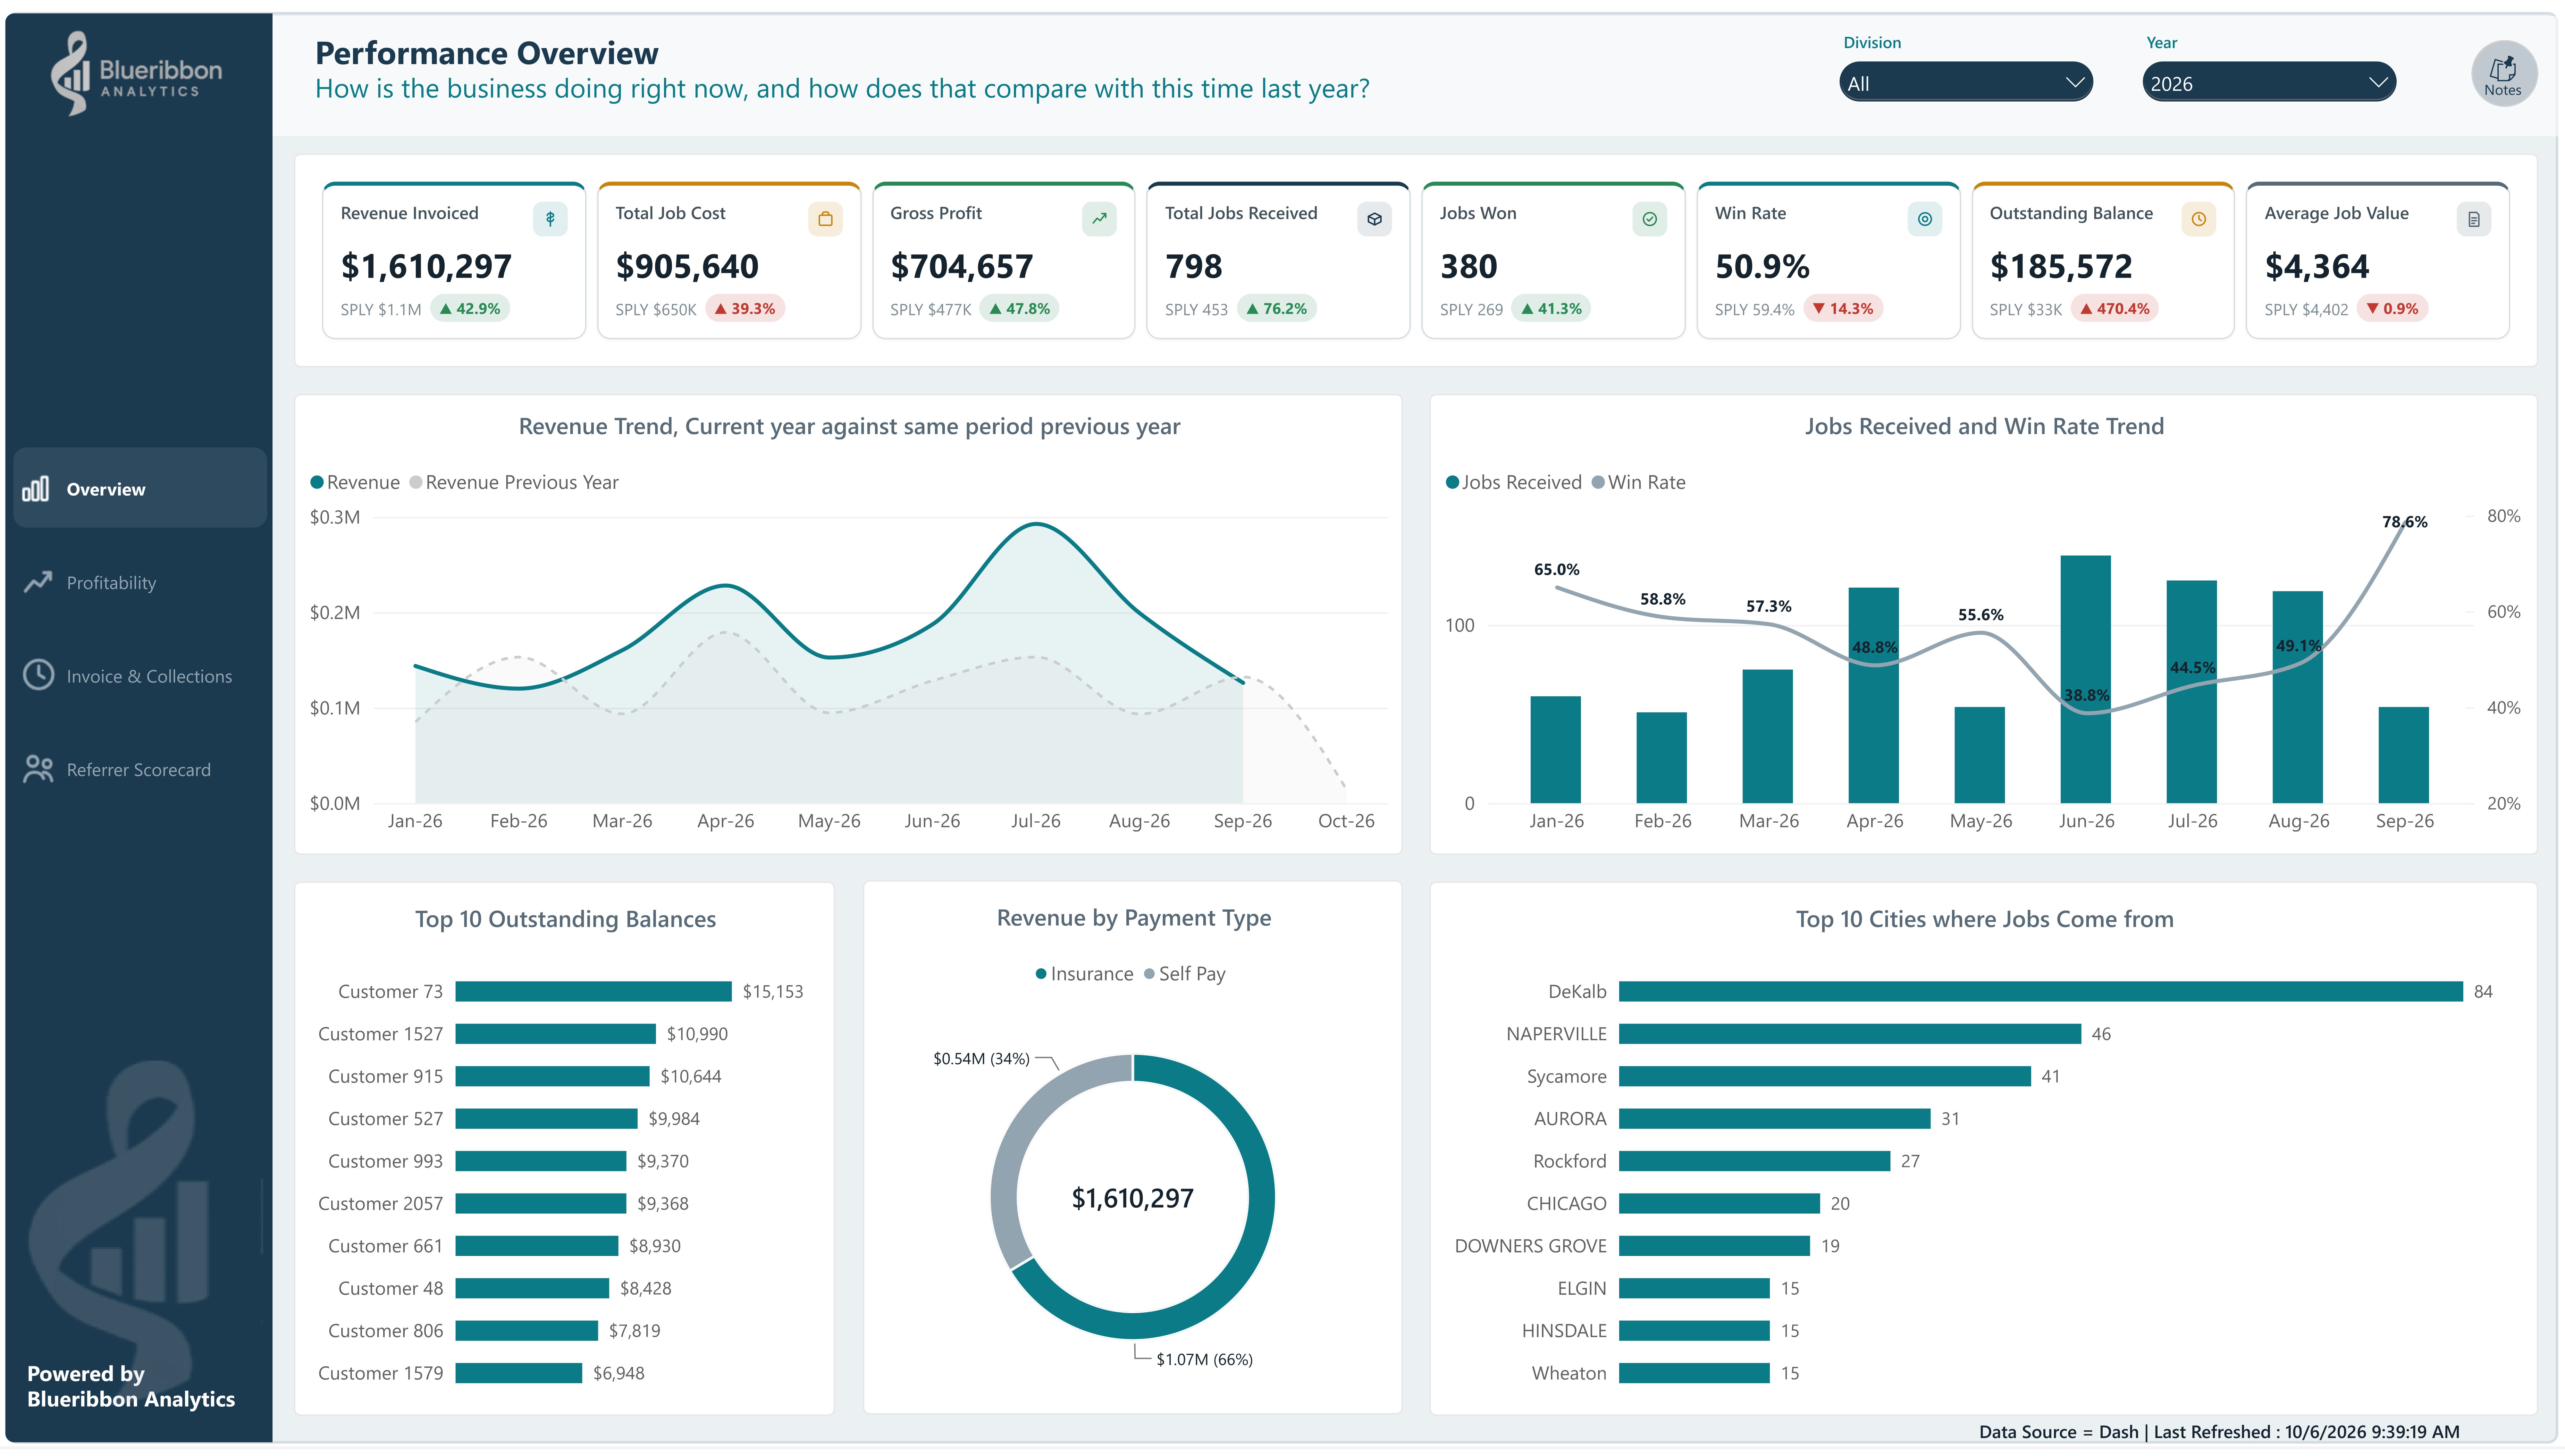This screenshot has height=1456, width=2565.
Task: Click the "$1,610,297" Revenue Invoiced value
Action: [426, 267]
